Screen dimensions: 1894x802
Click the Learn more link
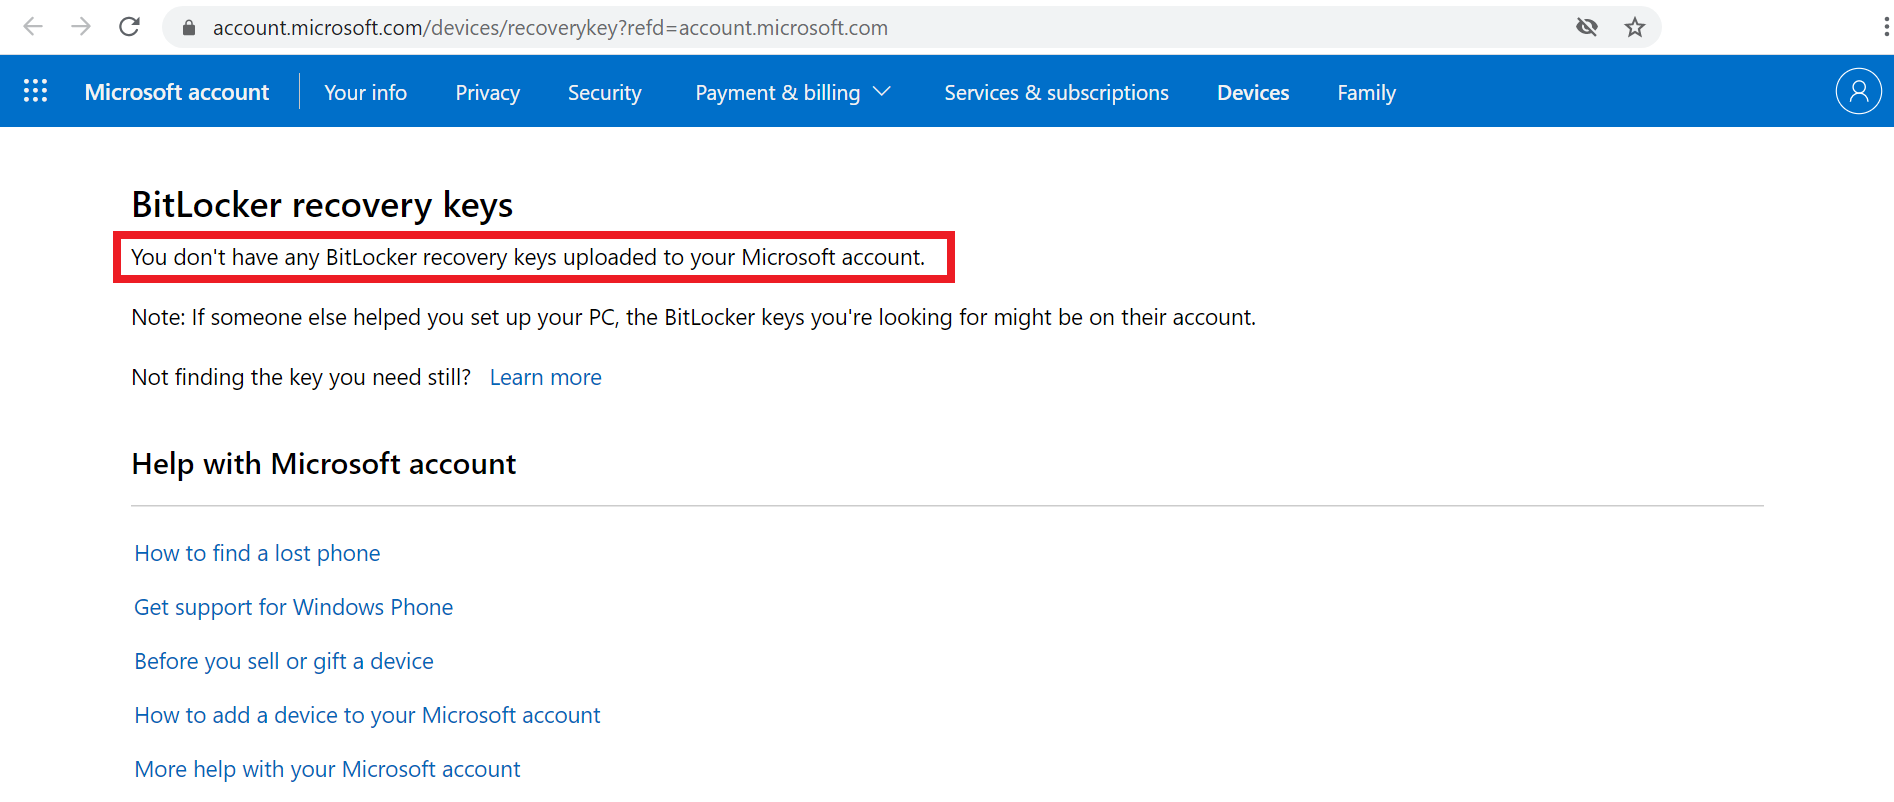click(x=546, y=377)
